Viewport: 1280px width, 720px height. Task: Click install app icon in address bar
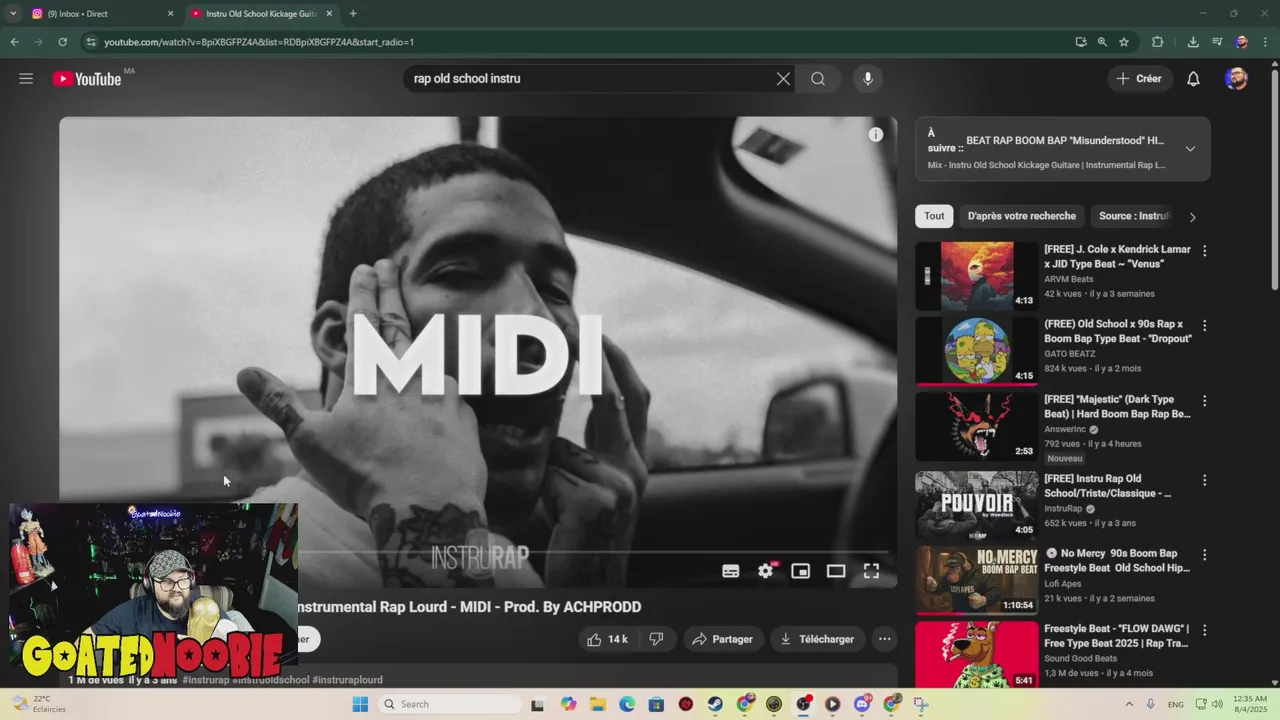pyautogui.click(x=1080, y=42)
